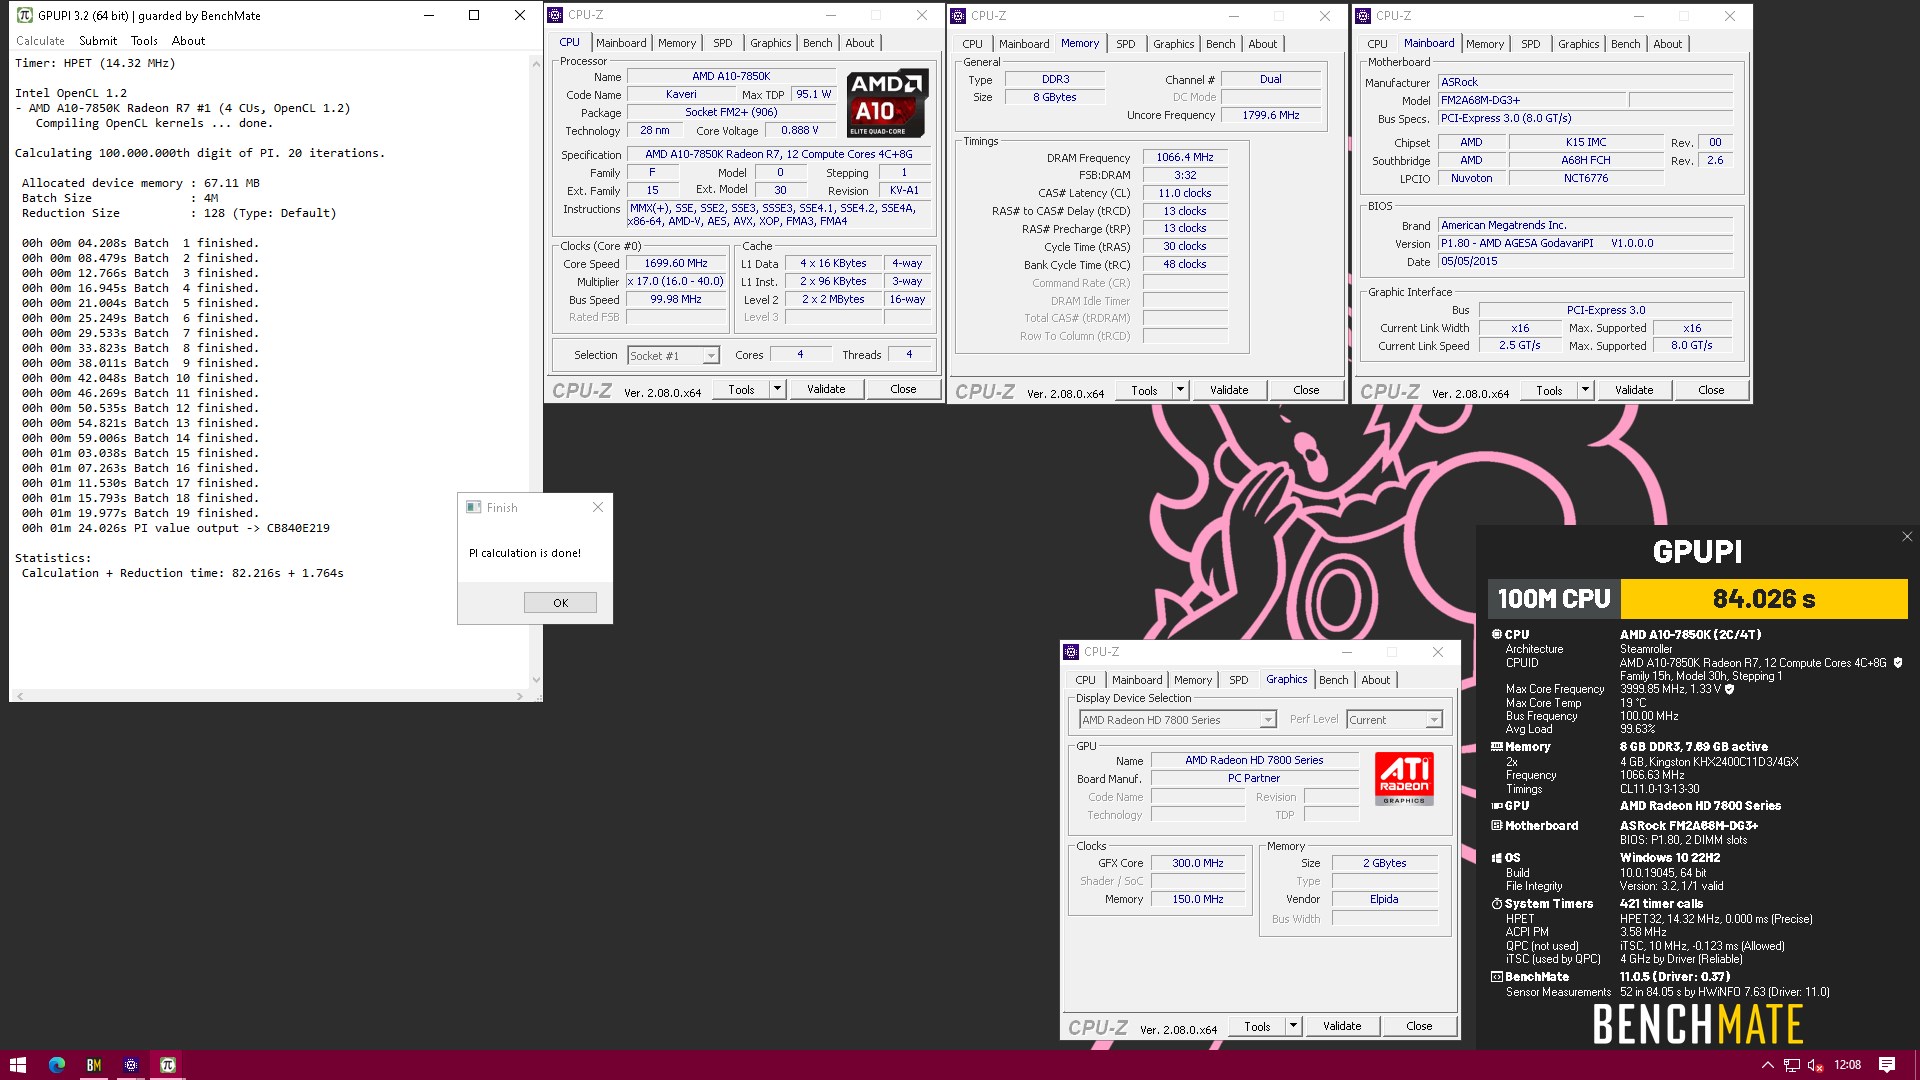The width and height of the screenshot is (1920, 1080).
Task: Click Close button in Memory tab window
Action: 1306,390
